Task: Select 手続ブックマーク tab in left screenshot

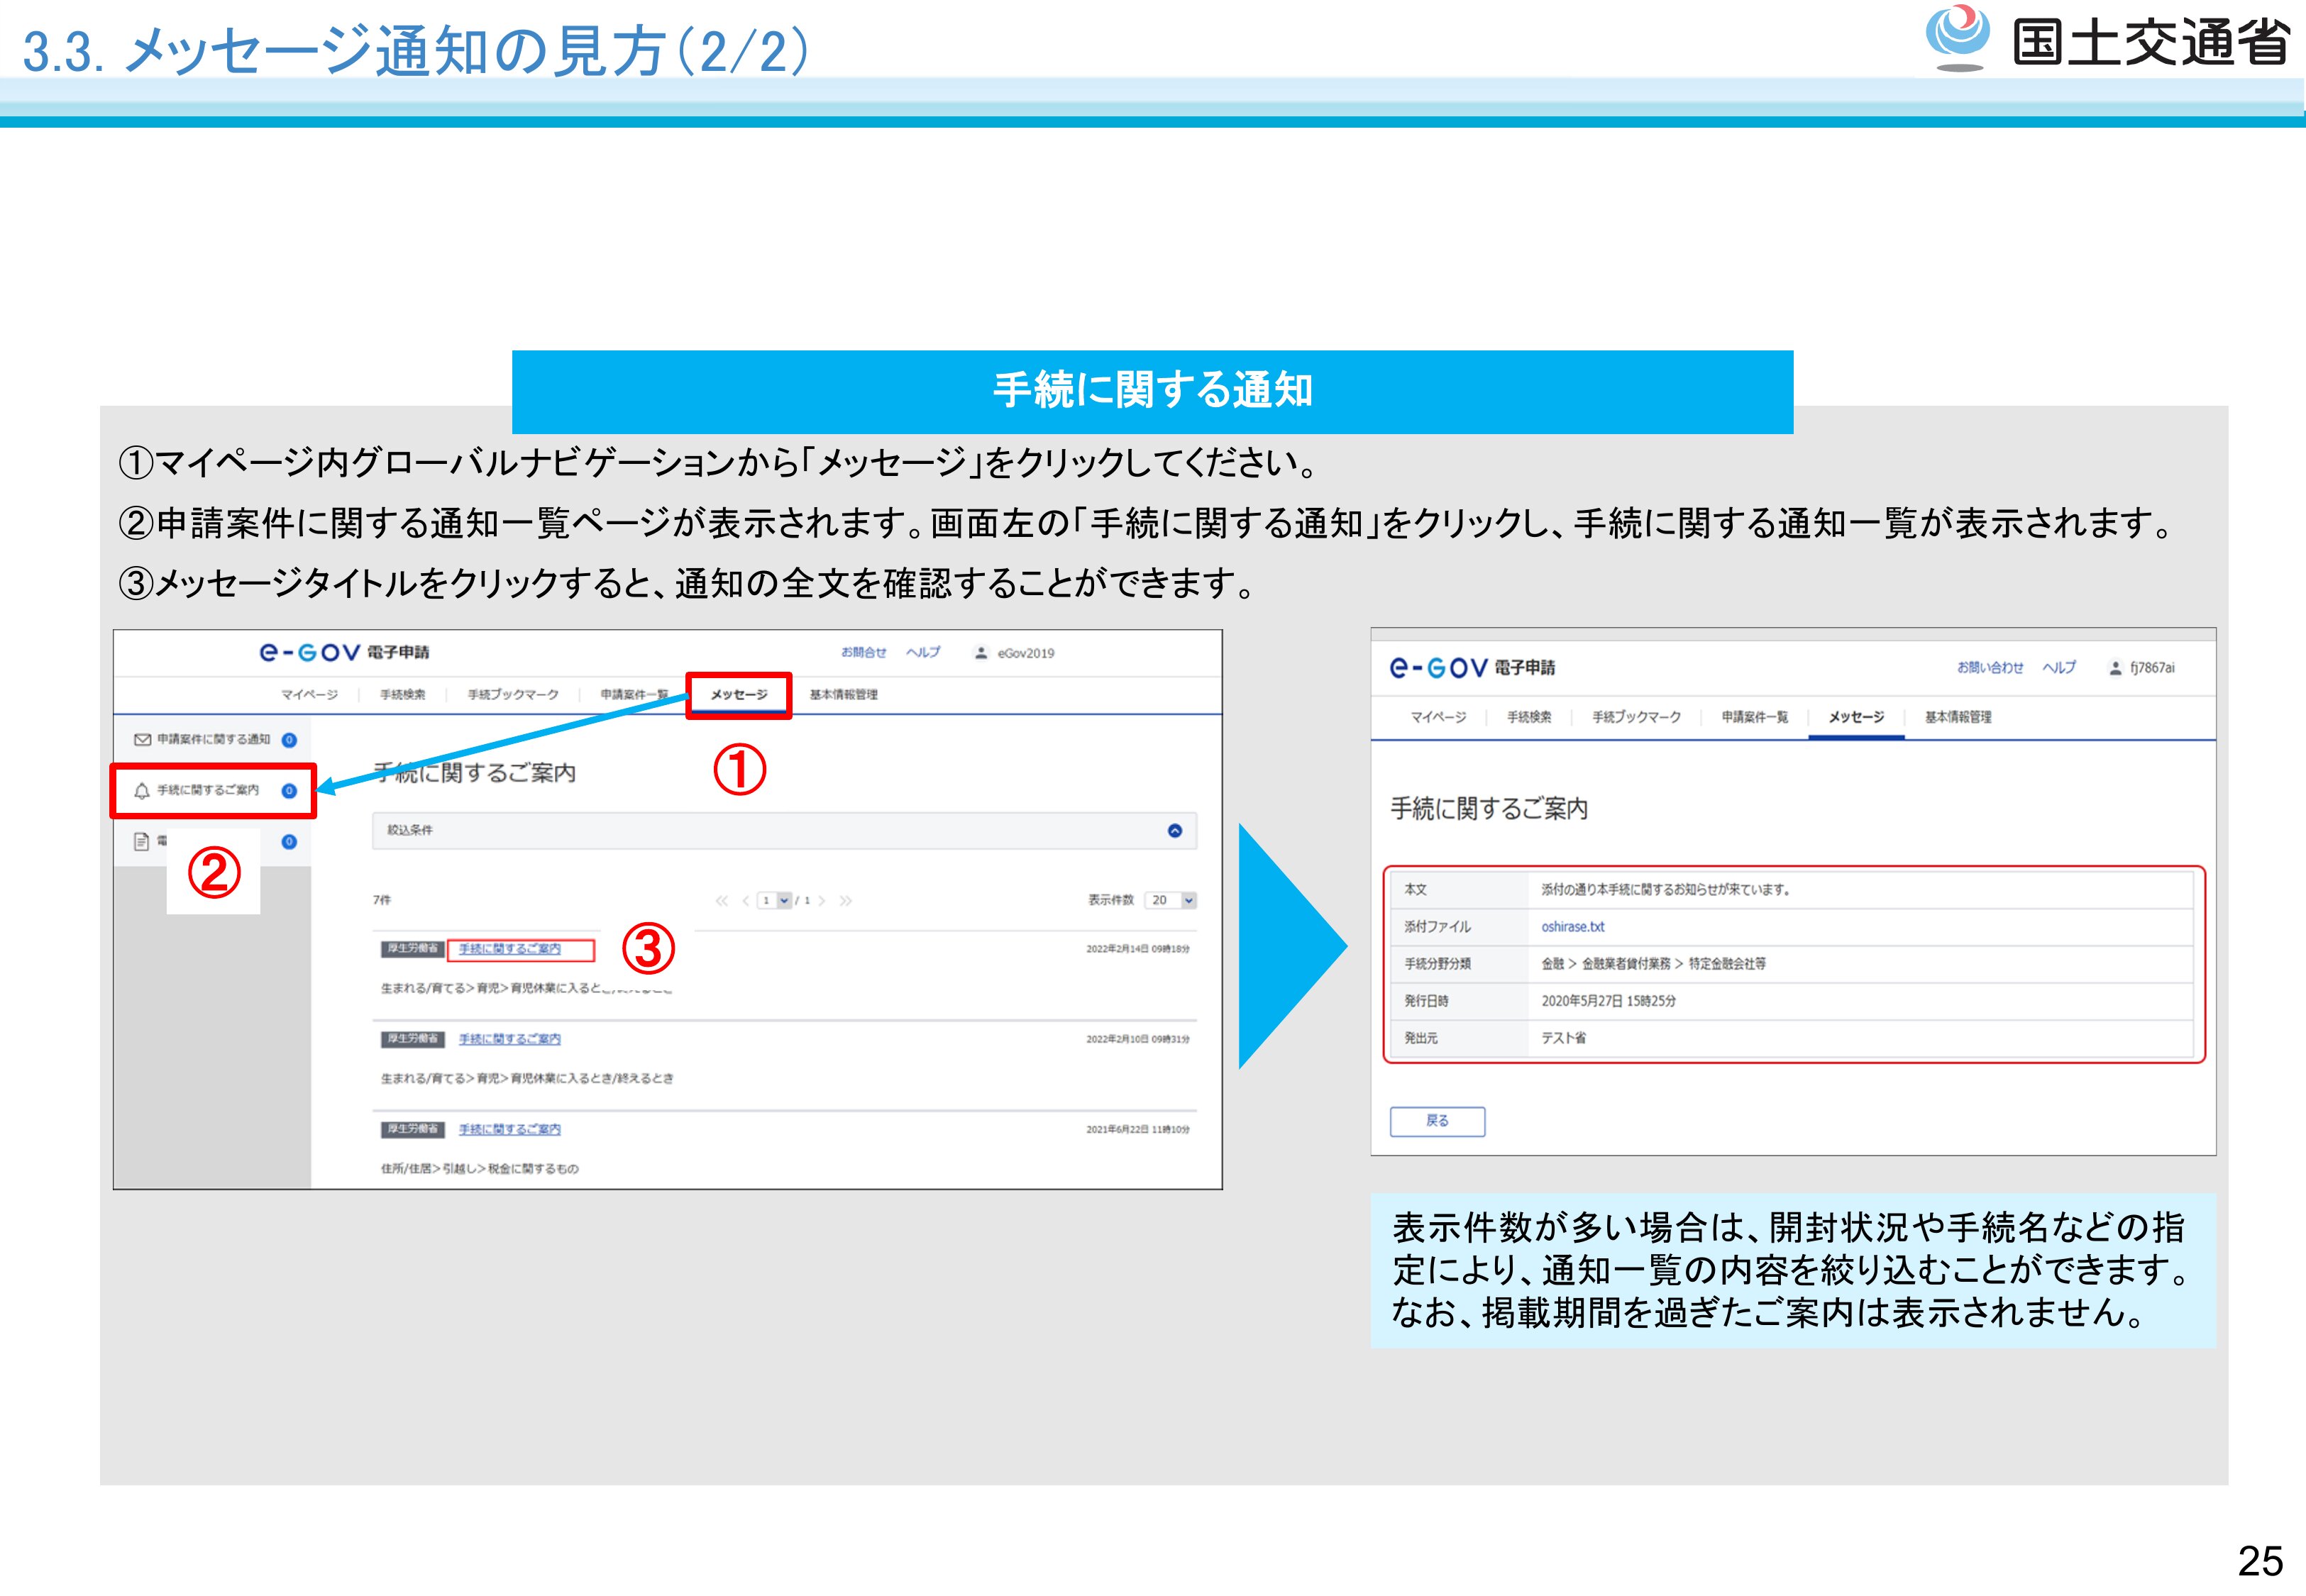Action: point(513,695)
